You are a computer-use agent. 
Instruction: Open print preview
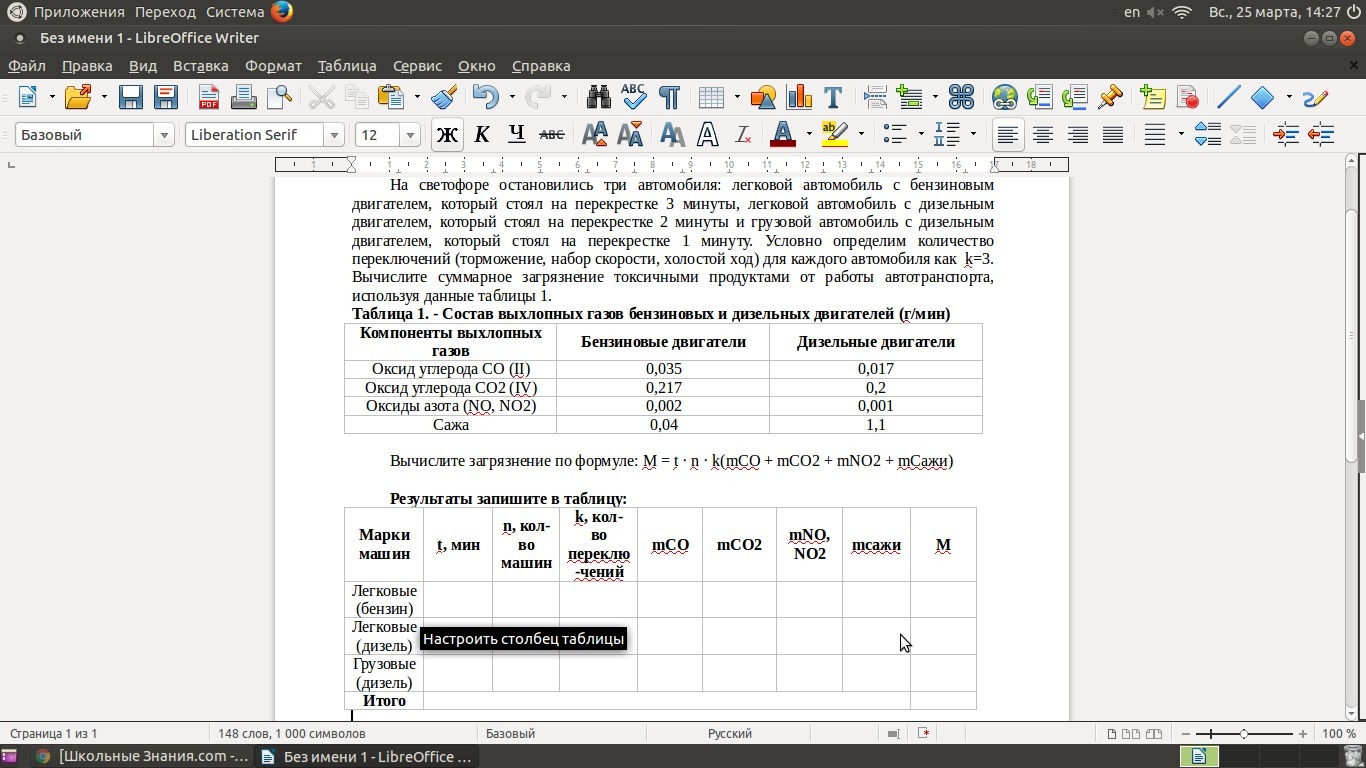(278, 97)
